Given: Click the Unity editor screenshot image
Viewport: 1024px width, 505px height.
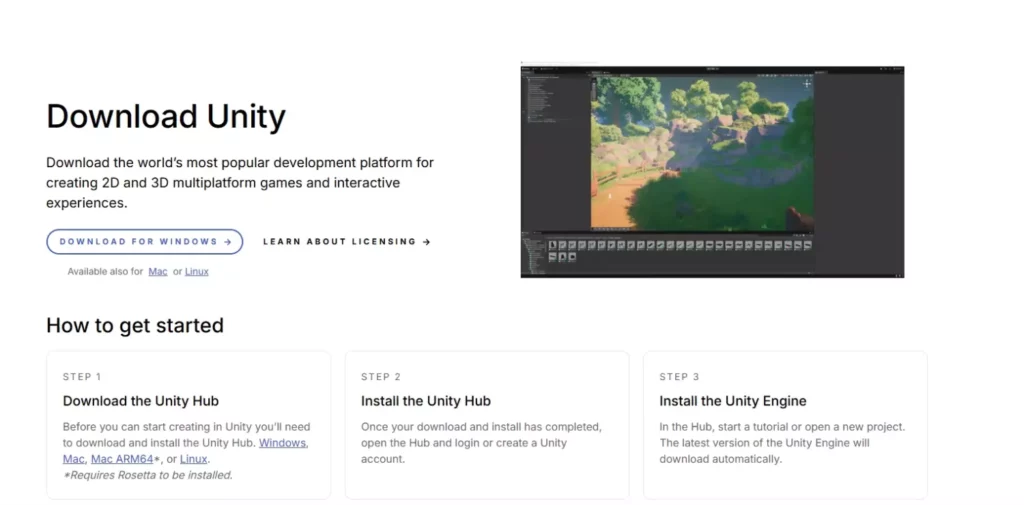Looking at the screenshot, I should coord(712,171).
